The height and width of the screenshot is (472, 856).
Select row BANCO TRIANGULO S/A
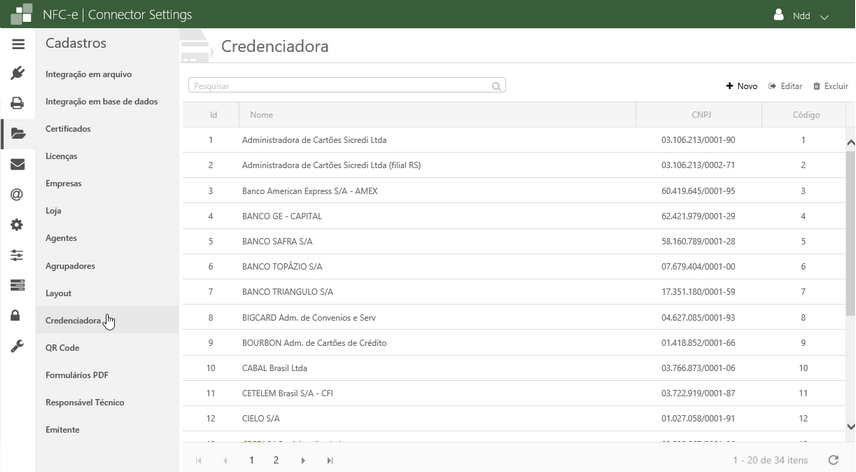(514, 291)
